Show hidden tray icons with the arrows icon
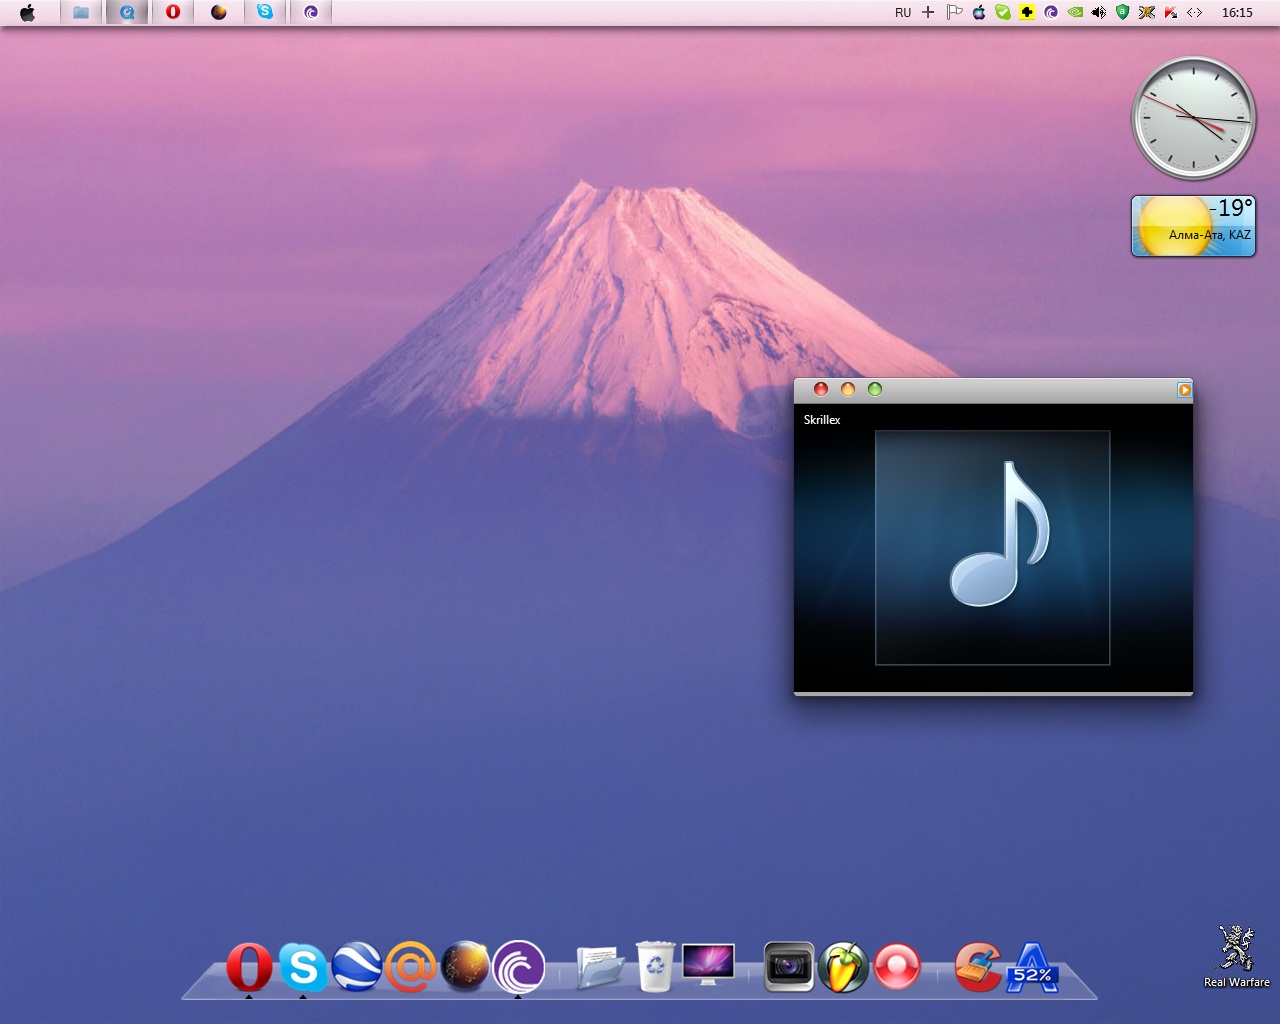The width and height of the screenshot is (1280, 1024). click(x=1194, y=13)
